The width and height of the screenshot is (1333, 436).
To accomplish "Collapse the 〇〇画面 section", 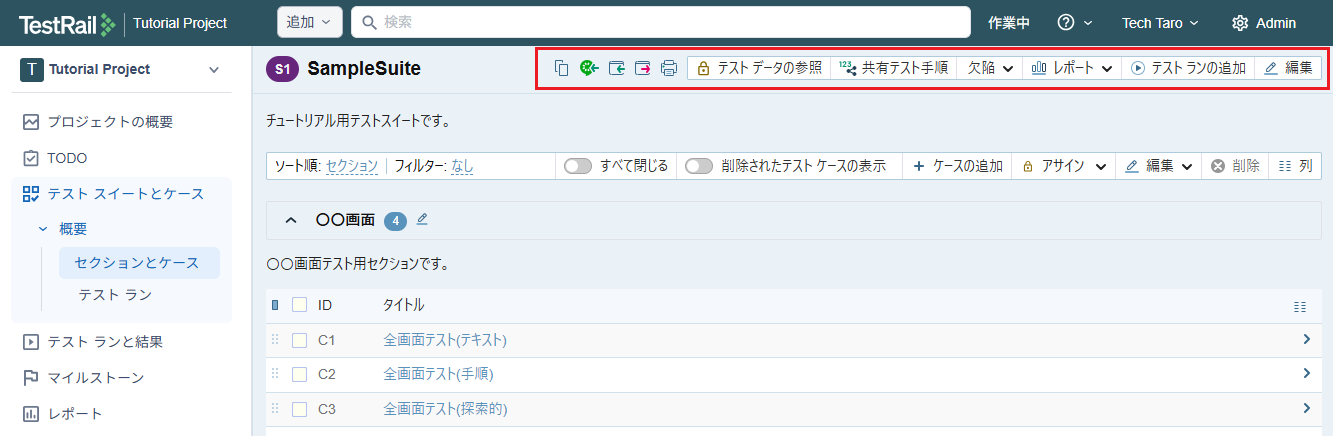I will (x=291, y=220).
